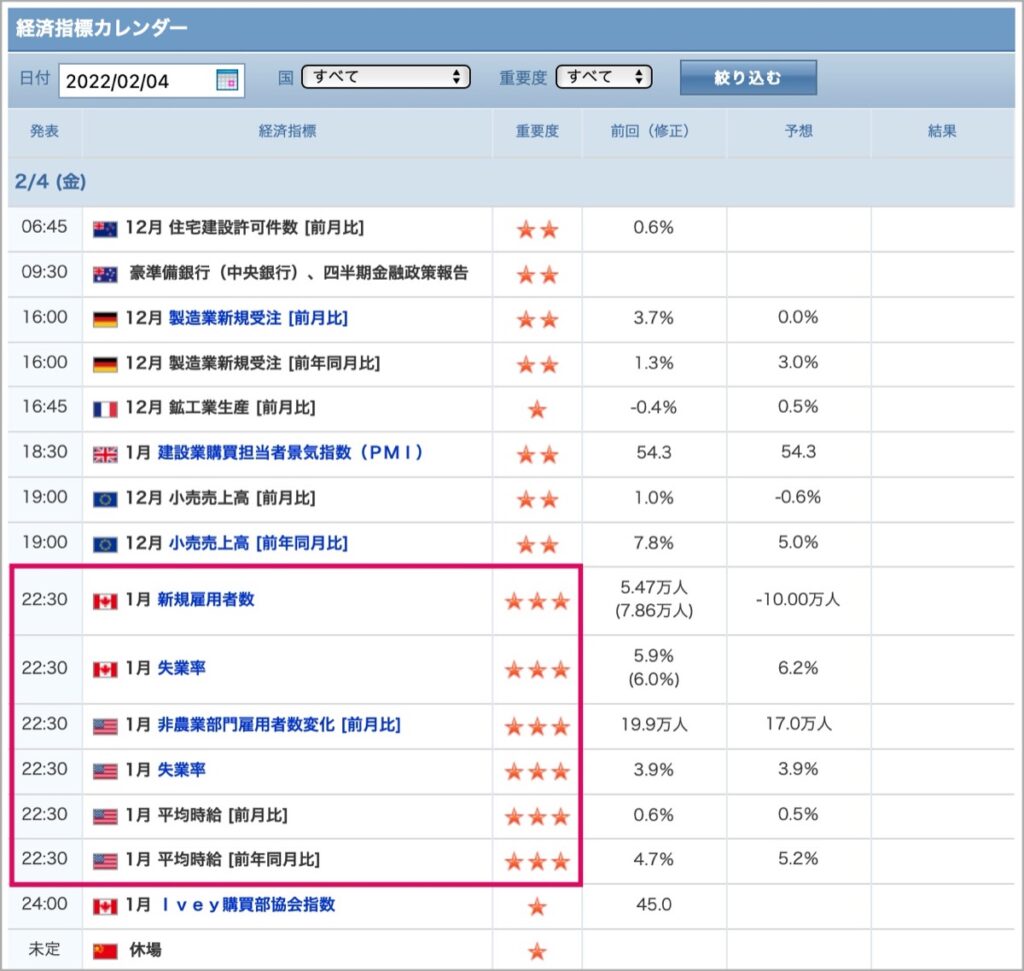The width and height of the screenshot is (1024, 971).
Task: Open the 新規雇用者数 link
Action: pyautogui.click(x=206, y=599)
